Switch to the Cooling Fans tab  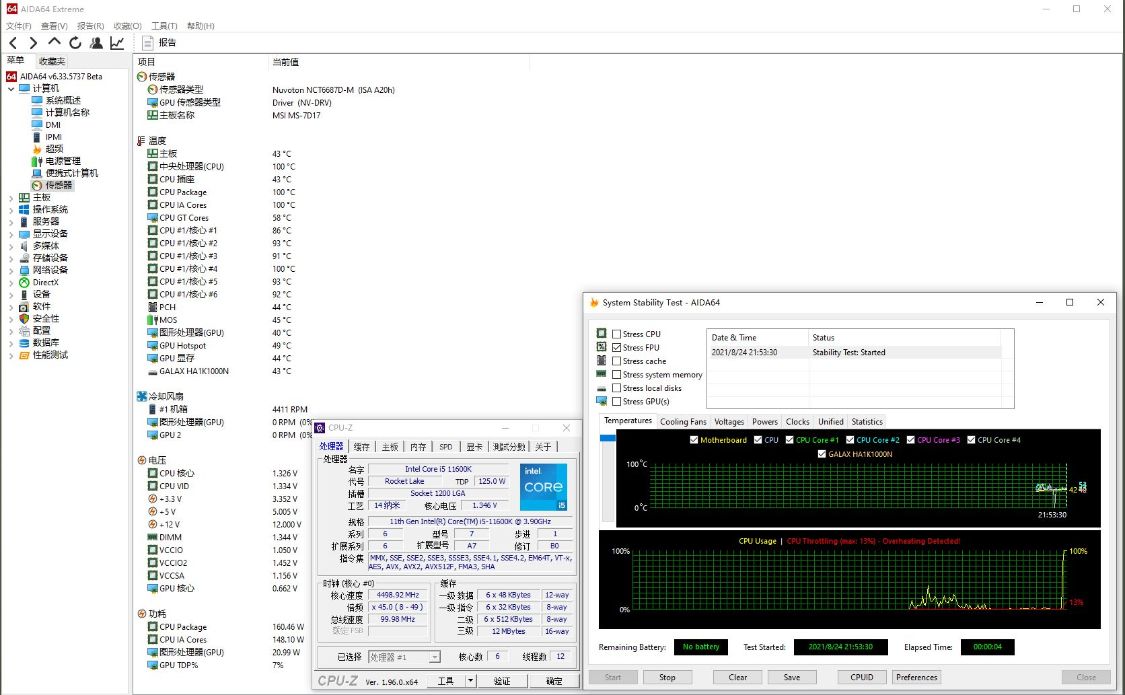683,422
